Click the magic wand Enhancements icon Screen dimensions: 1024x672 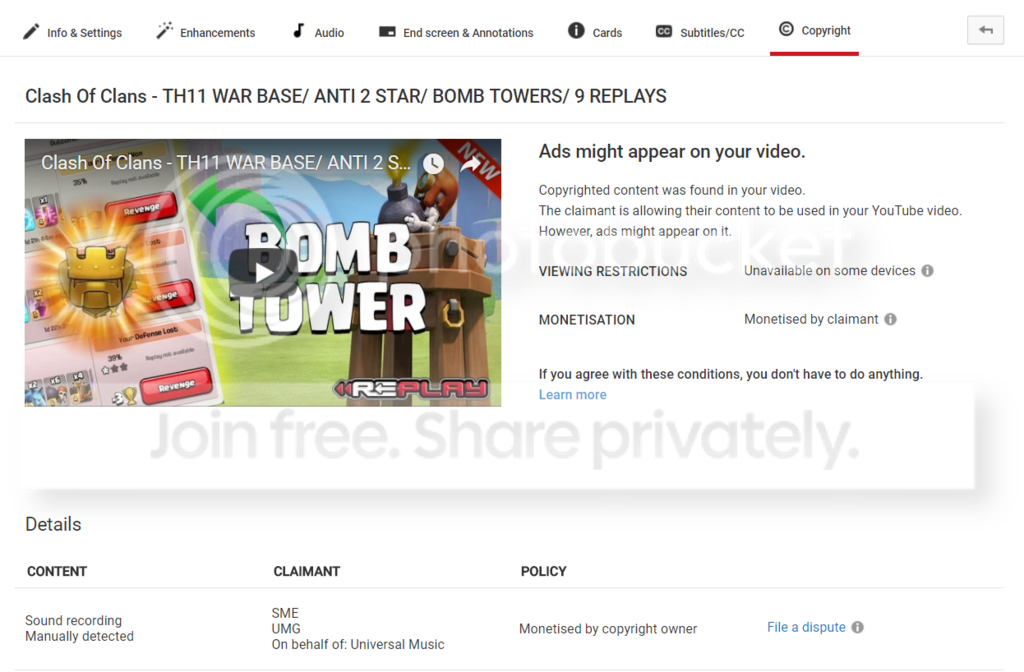165,31
